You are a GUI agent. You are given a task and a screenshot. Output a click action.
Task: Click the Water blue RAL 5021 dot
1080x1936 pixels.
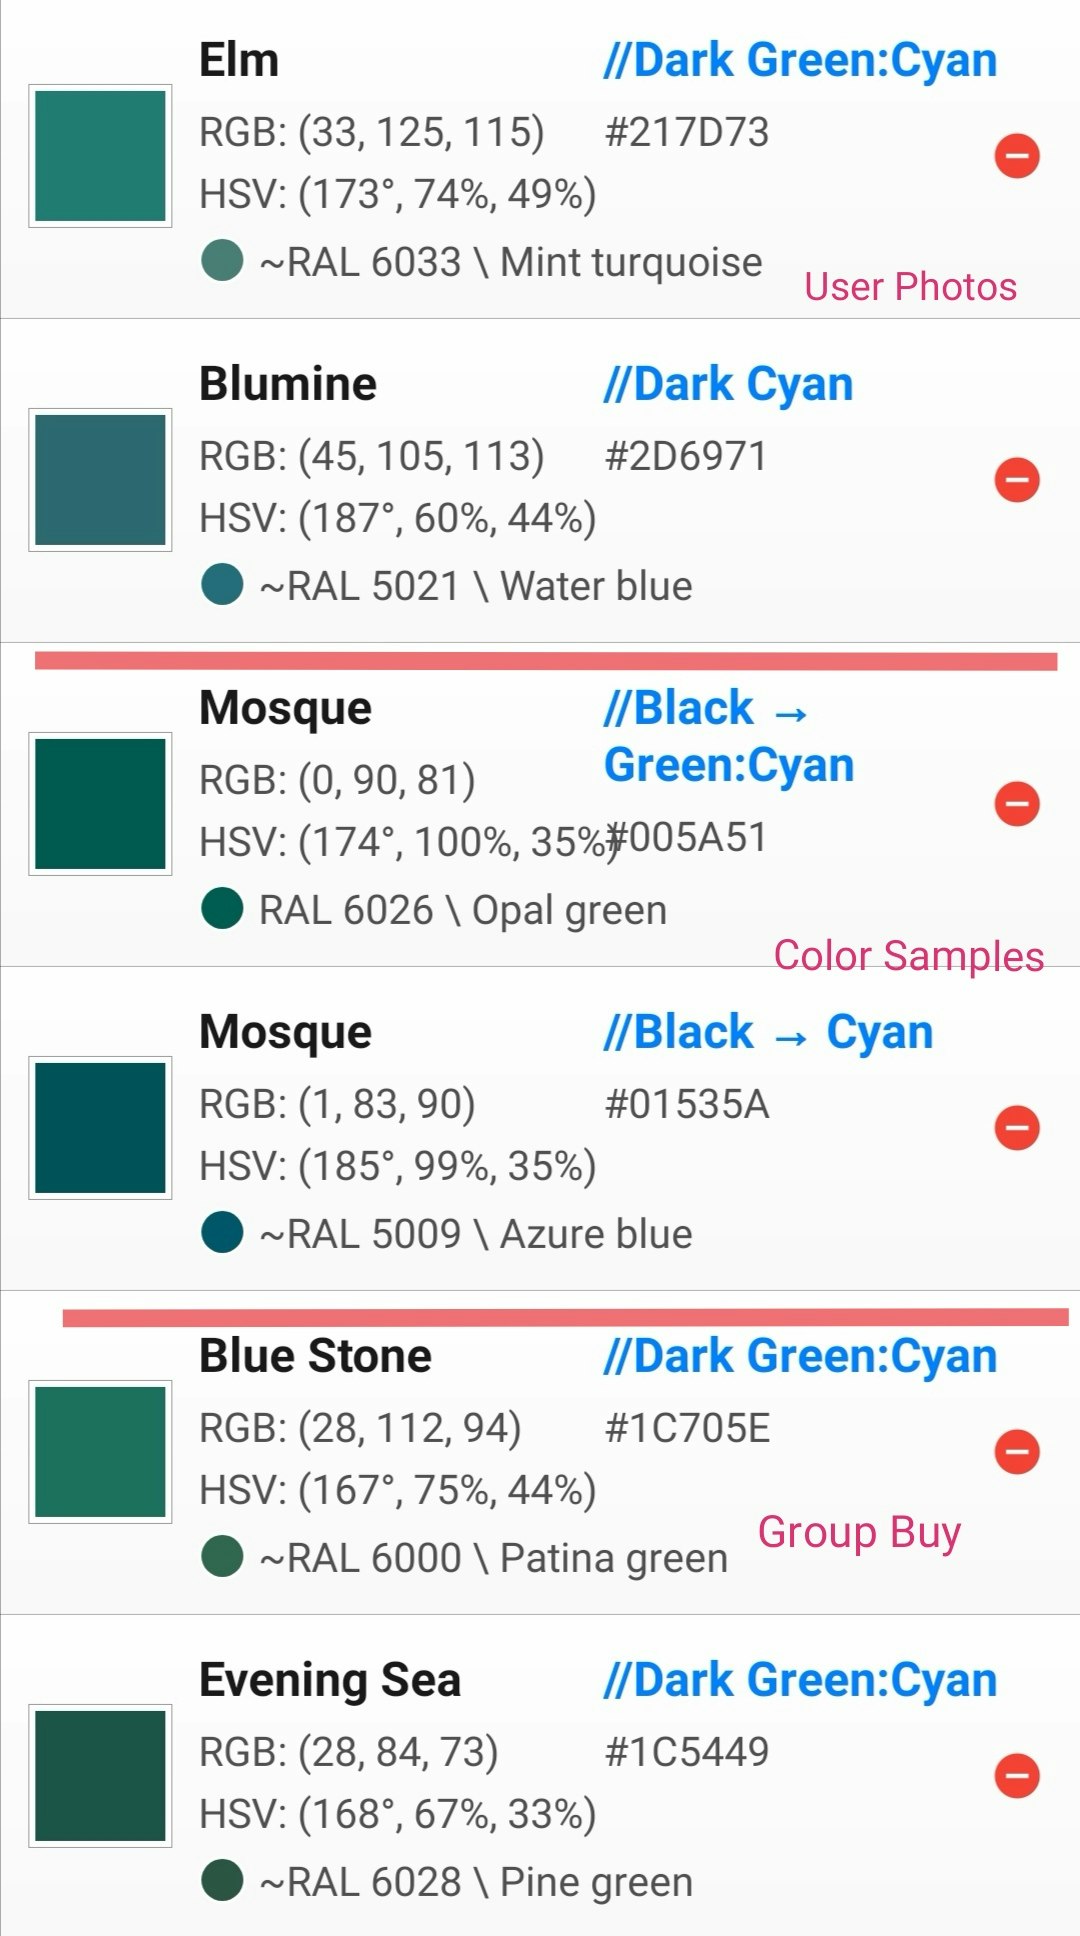222,585
